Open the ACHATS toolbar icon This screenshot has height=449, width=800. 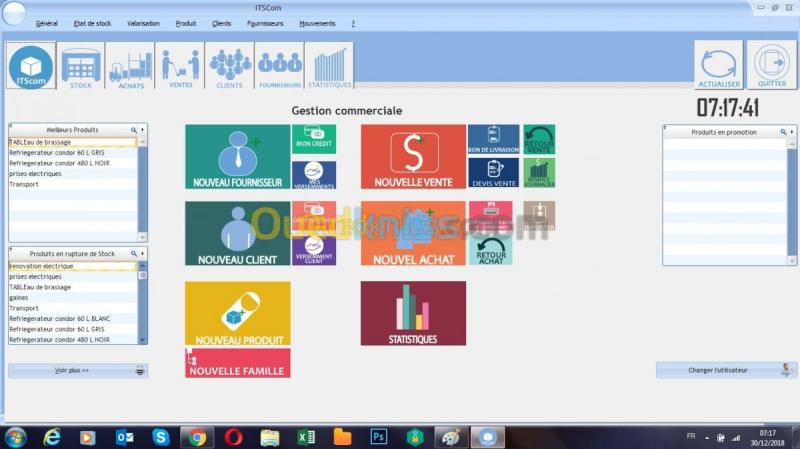click(x=131, y=66)
